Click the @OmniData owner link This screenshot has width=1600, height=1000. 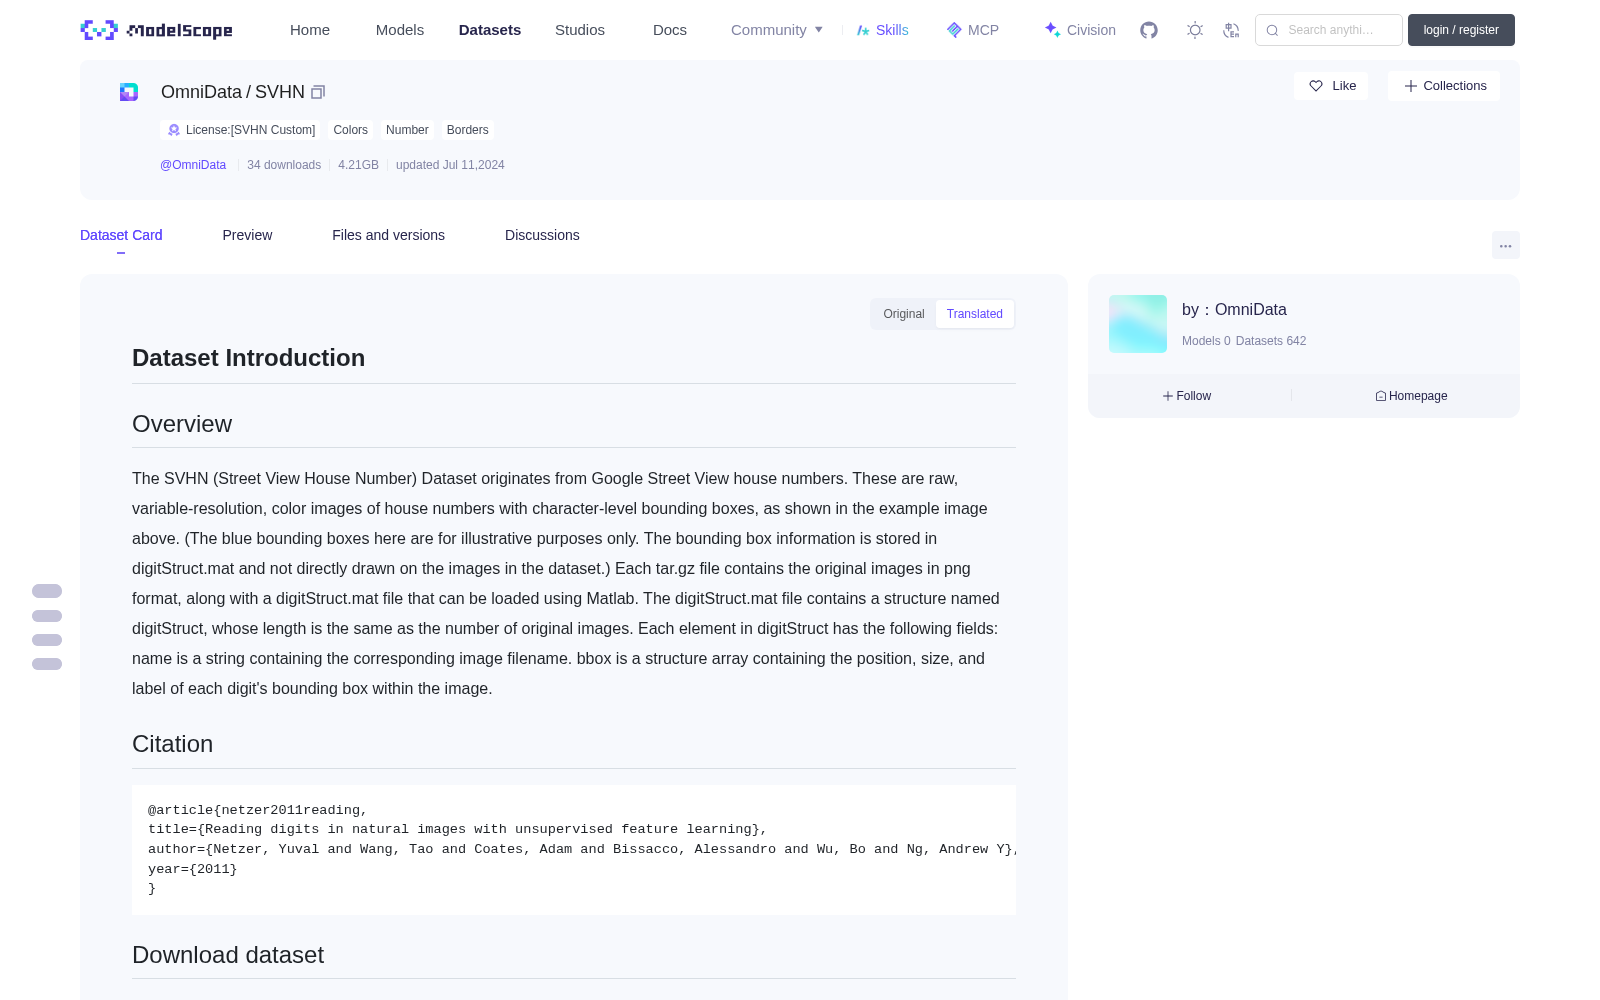click(193, 165)
